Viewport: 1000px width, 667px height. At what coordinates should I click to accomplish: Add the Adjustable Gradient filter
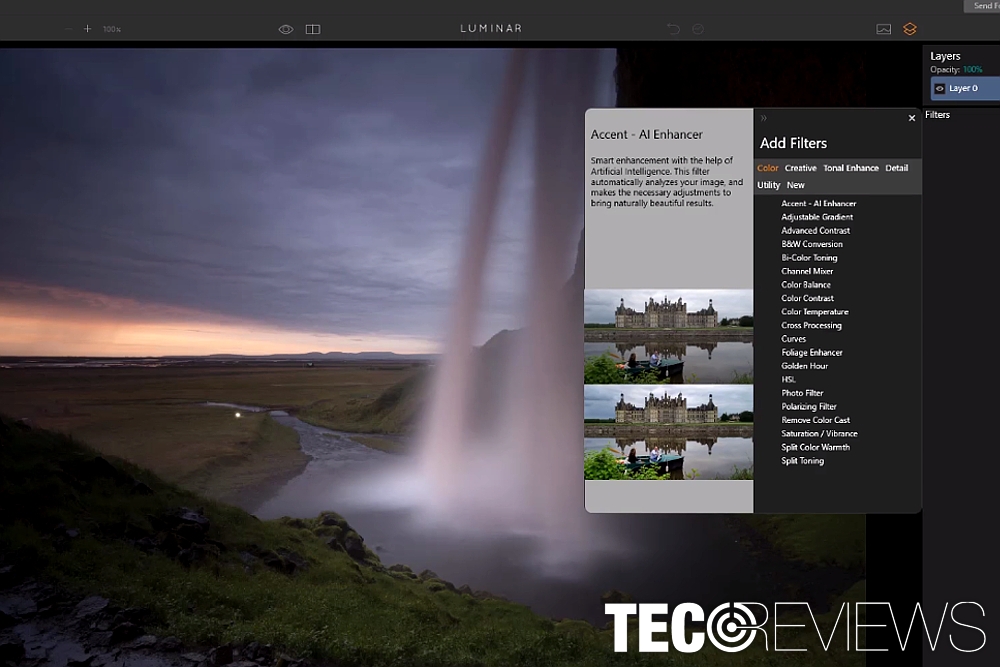817,217
